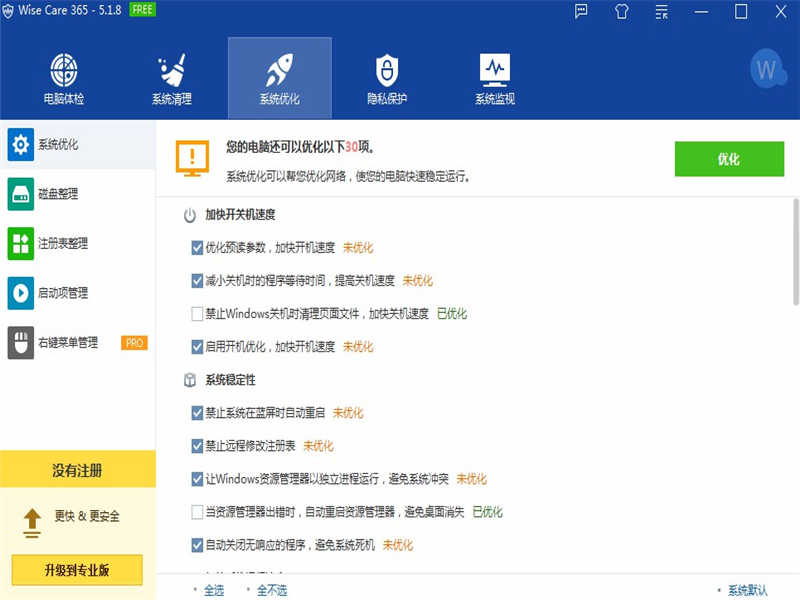
Task: Click the power icon beside 加快开关机速度
Action: click(x=190, y=215)
